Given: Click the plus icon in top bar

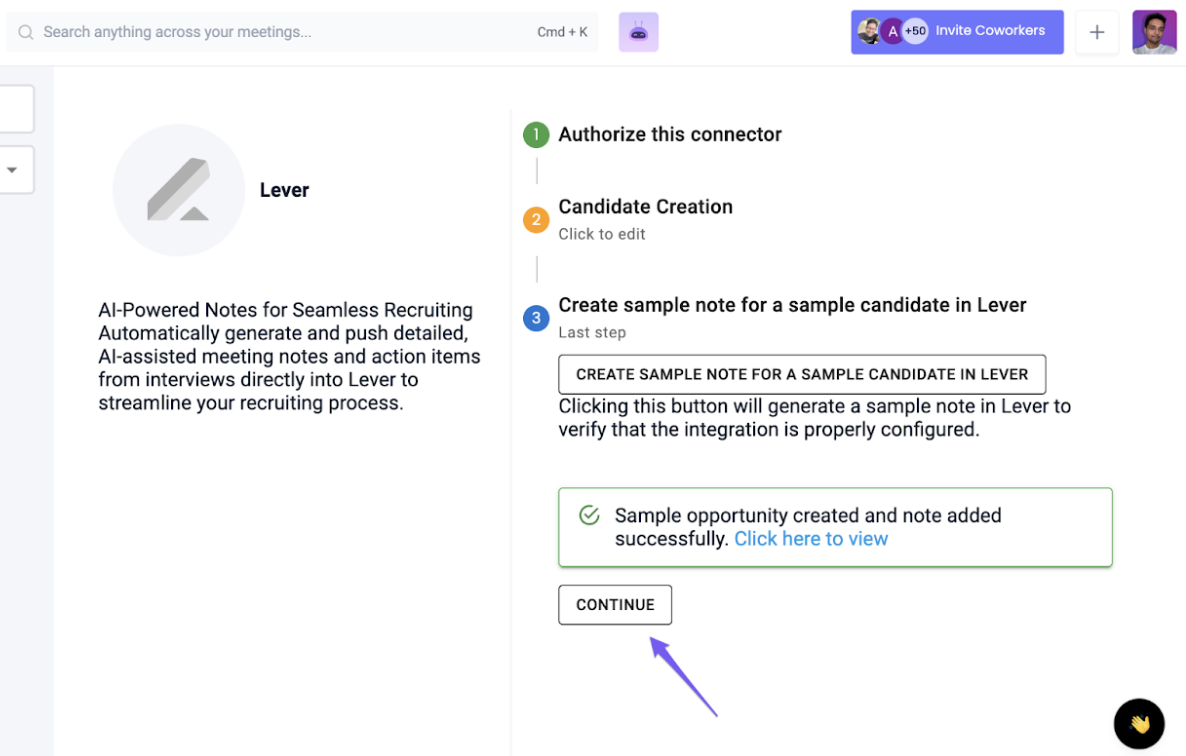Looking at the screenshot, I should click(x=1097, y=32).
